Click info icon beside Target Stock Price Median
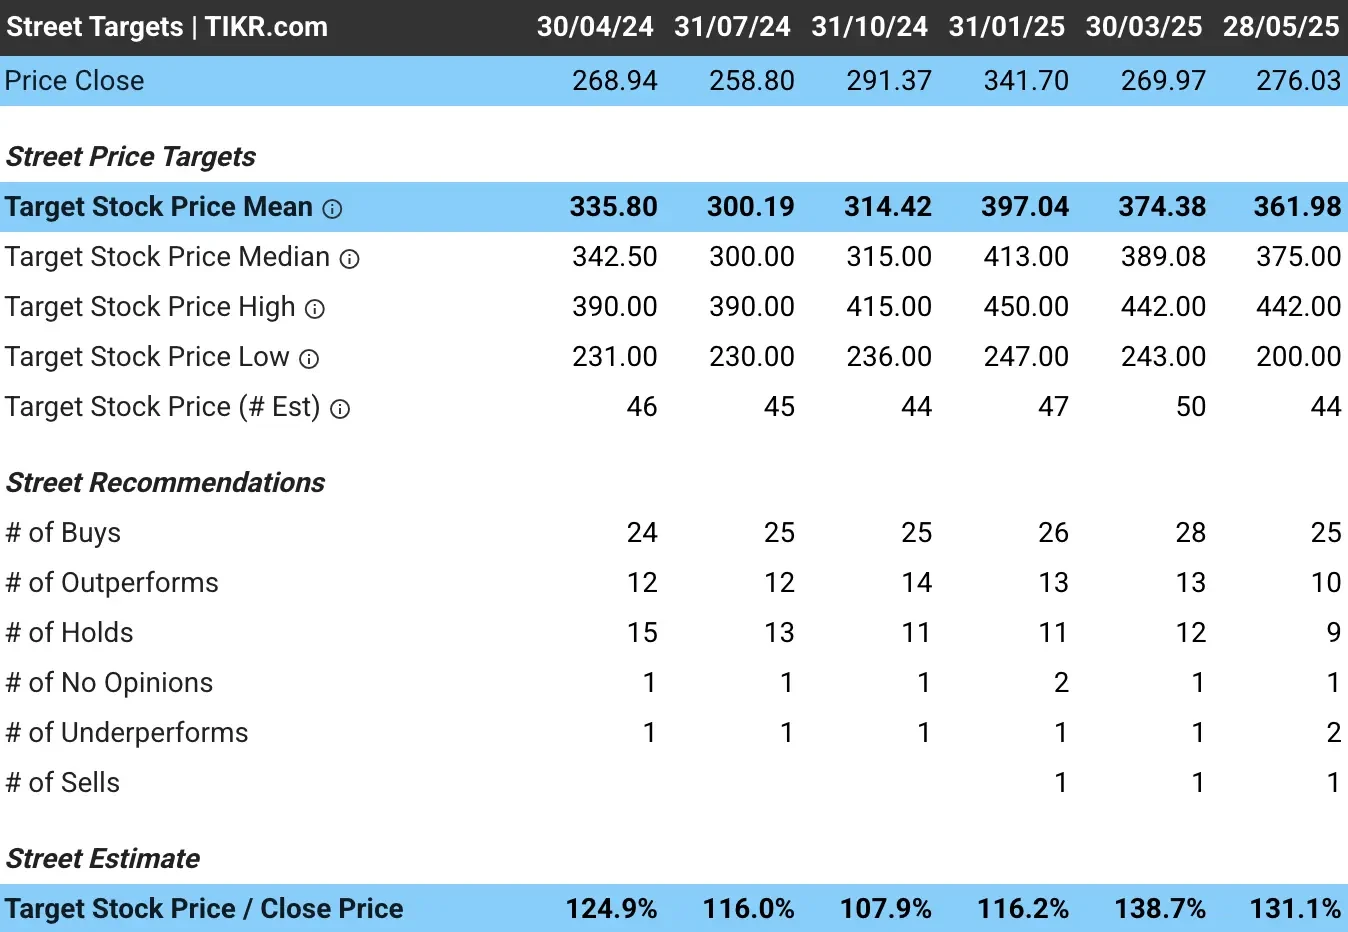This screenshot has height=932, width=1348. click(x=349, y=259)
